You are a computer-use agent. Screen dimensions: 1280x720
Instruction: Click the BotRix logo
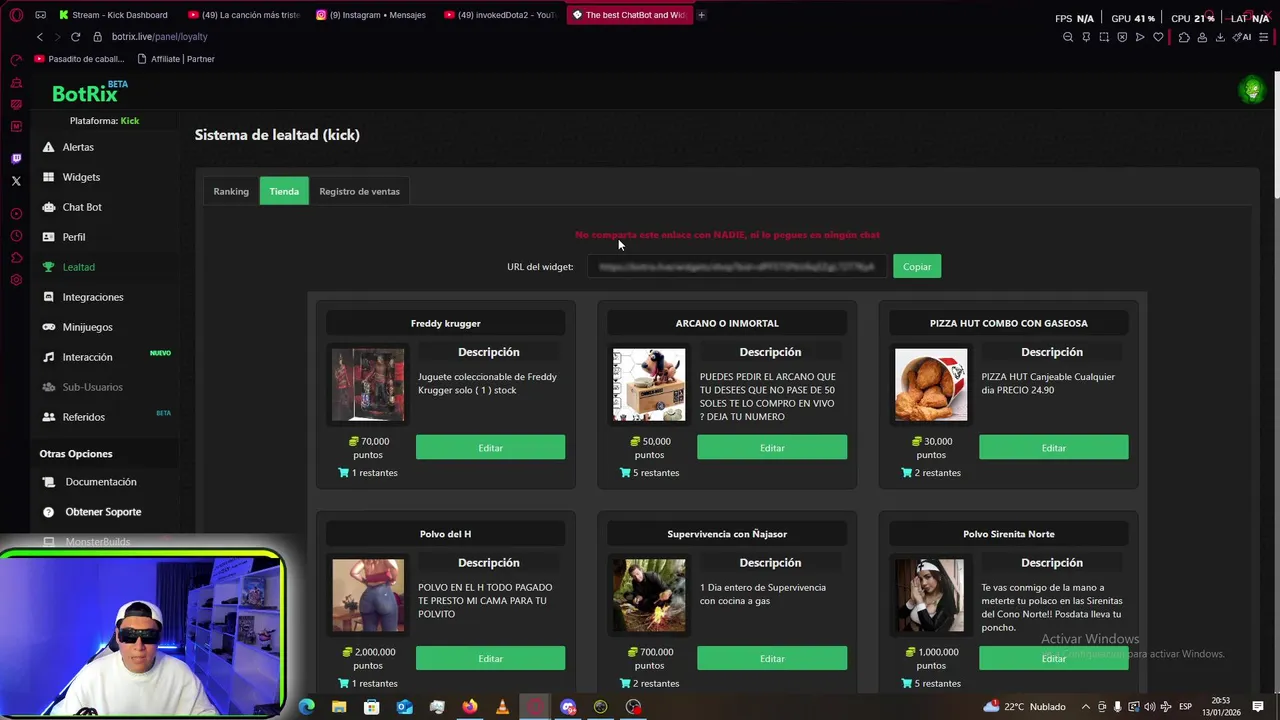[x=88, y=92]
